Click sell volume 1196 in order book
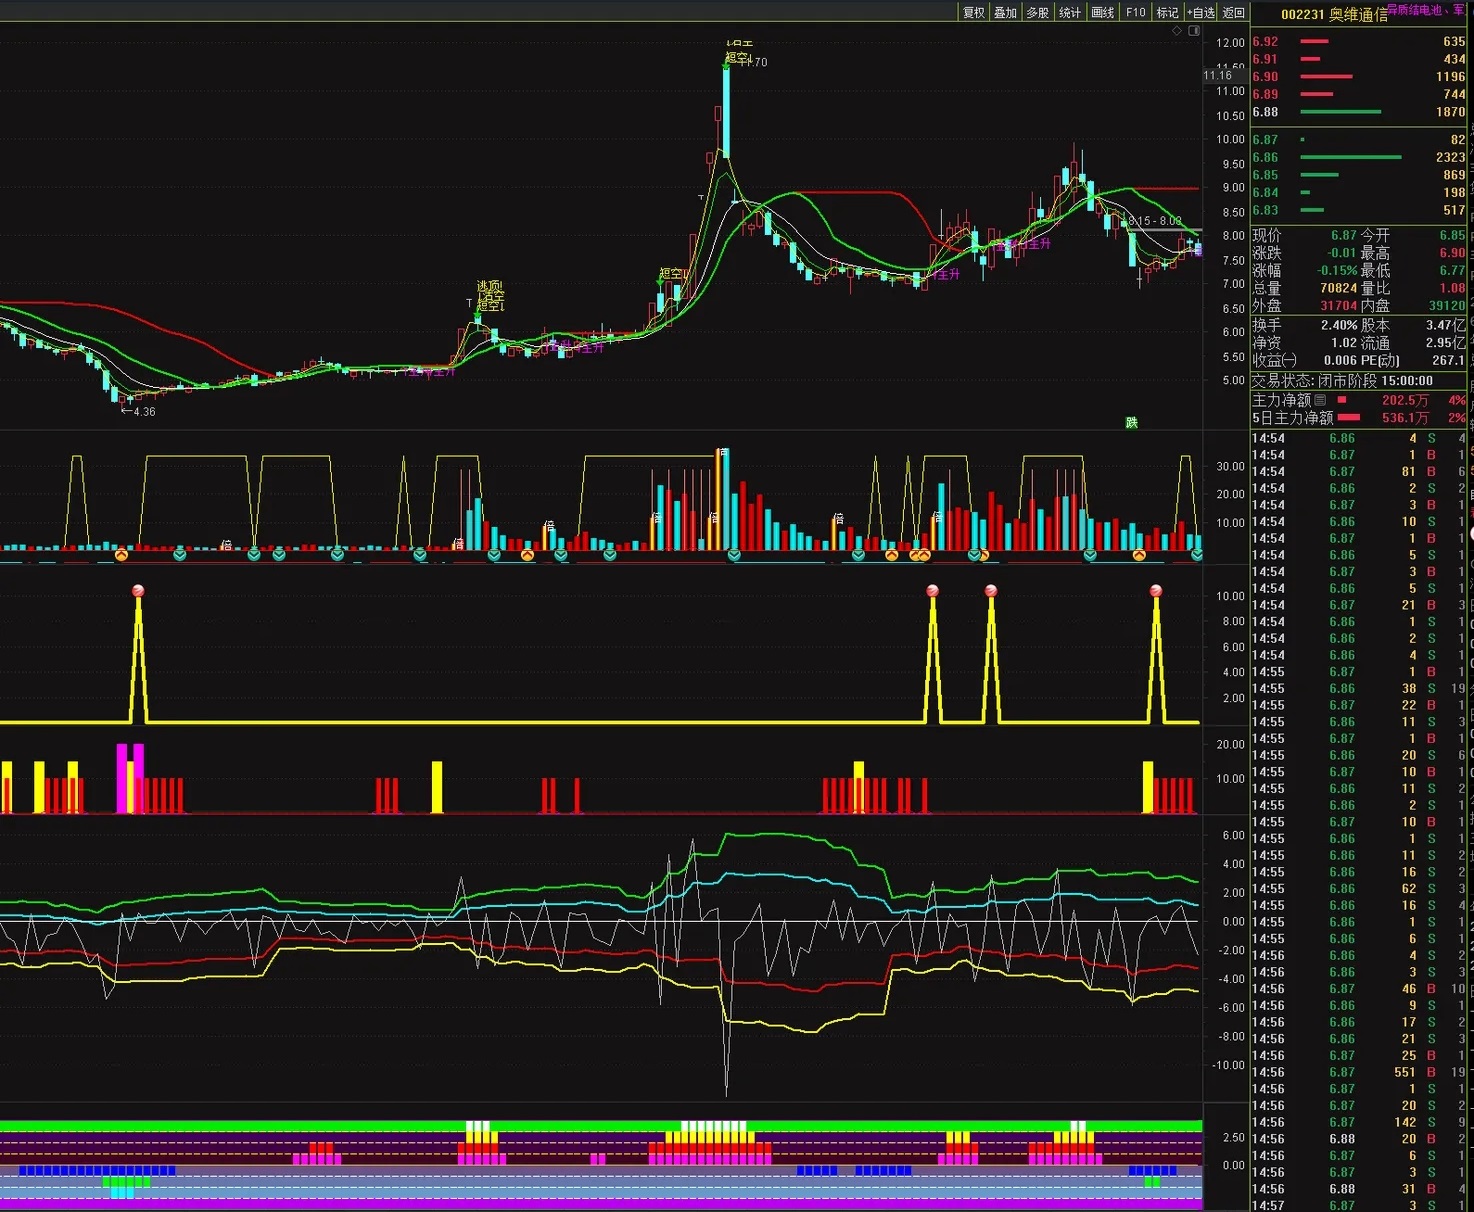 point(1450,77)
